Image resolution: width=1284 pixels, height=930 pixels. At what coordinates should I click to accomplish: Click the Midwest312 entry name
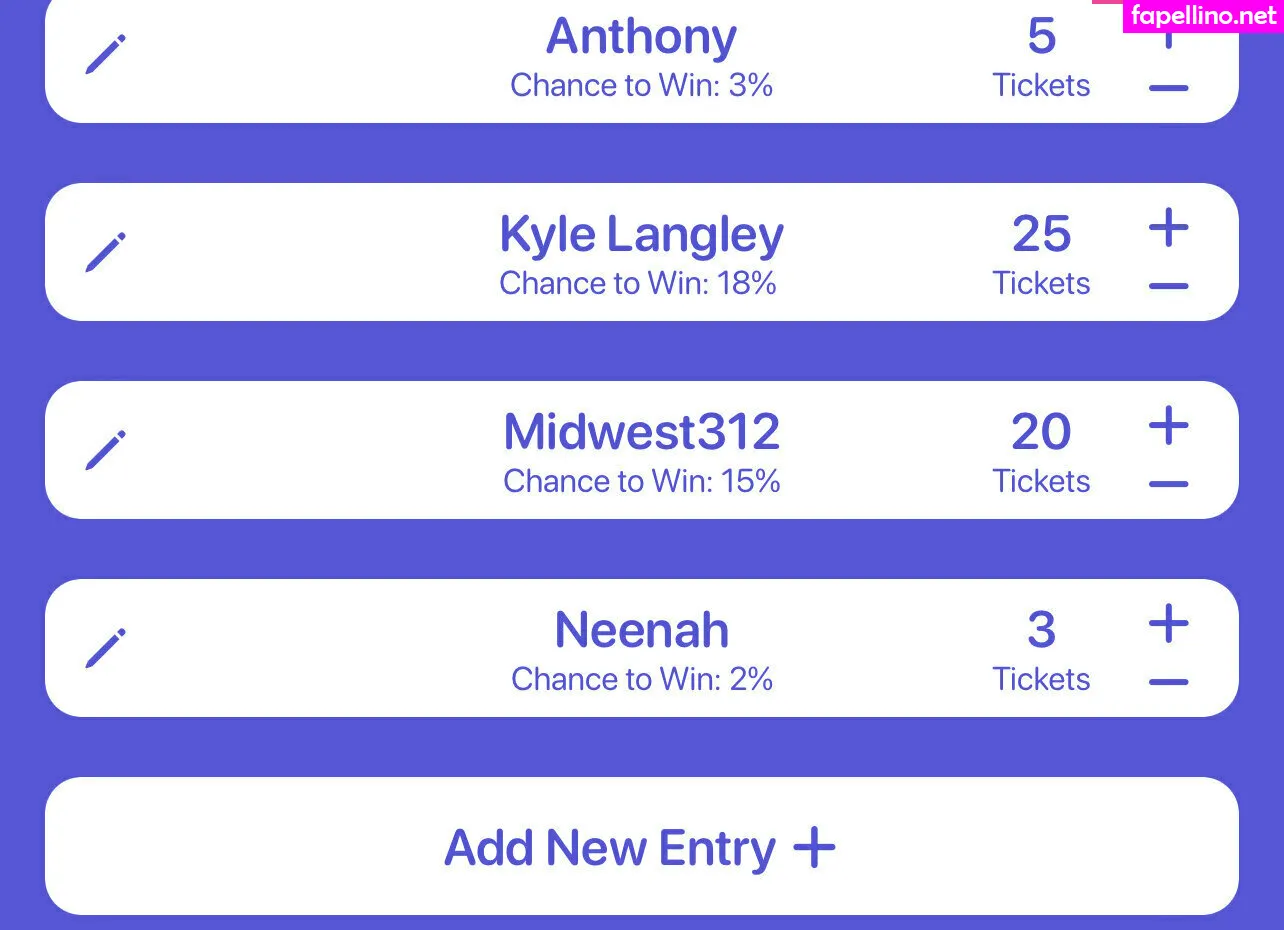(x=641, y=432)
